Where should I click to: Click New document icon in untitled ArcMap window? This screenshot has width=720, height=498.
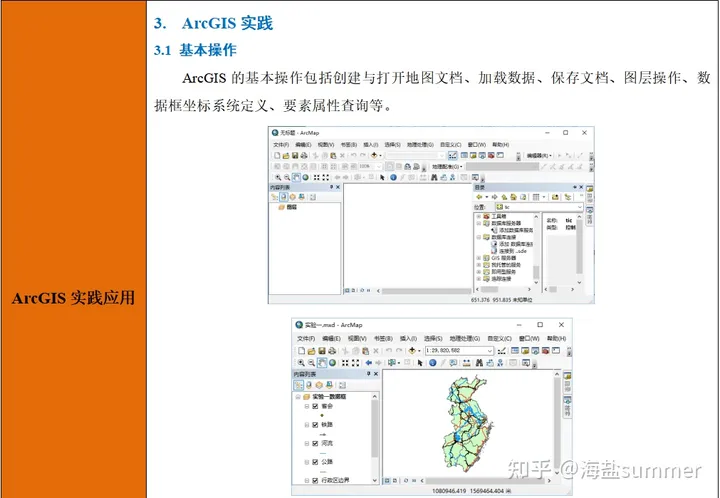point(277,156)
